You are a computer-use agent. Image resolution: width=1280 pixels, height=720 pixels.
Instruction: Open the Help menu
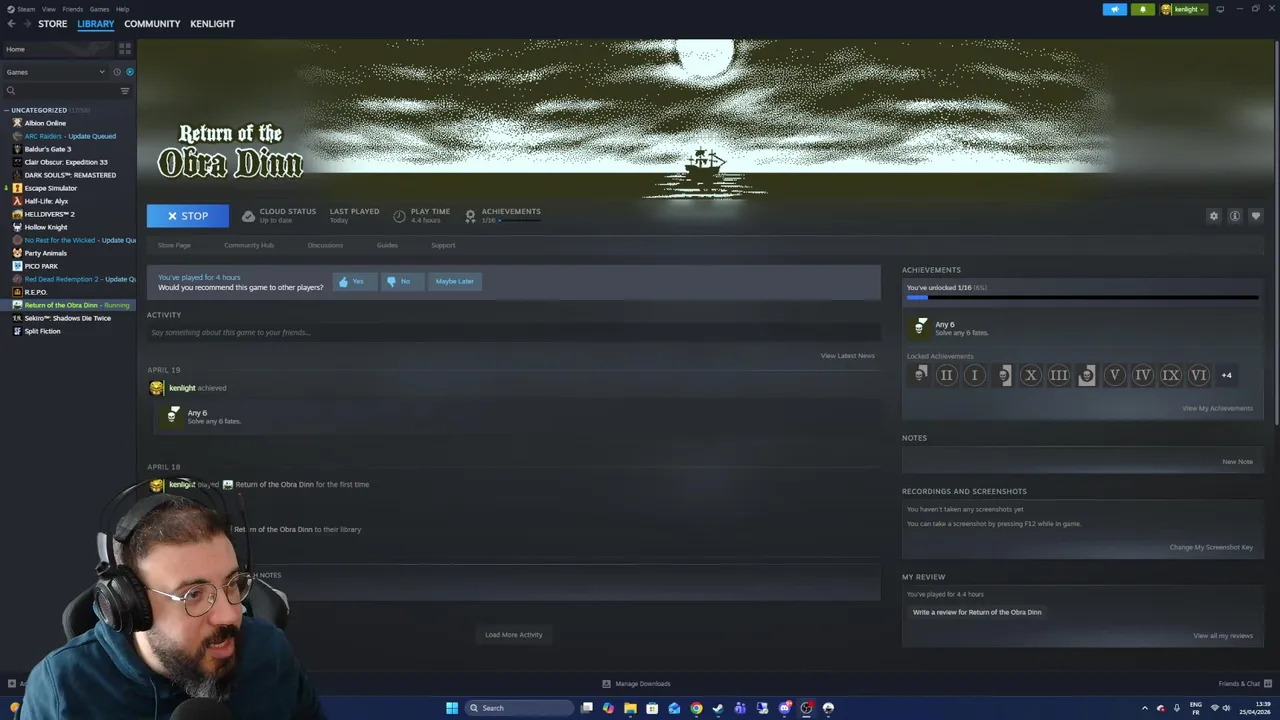[x=122, y=9]
